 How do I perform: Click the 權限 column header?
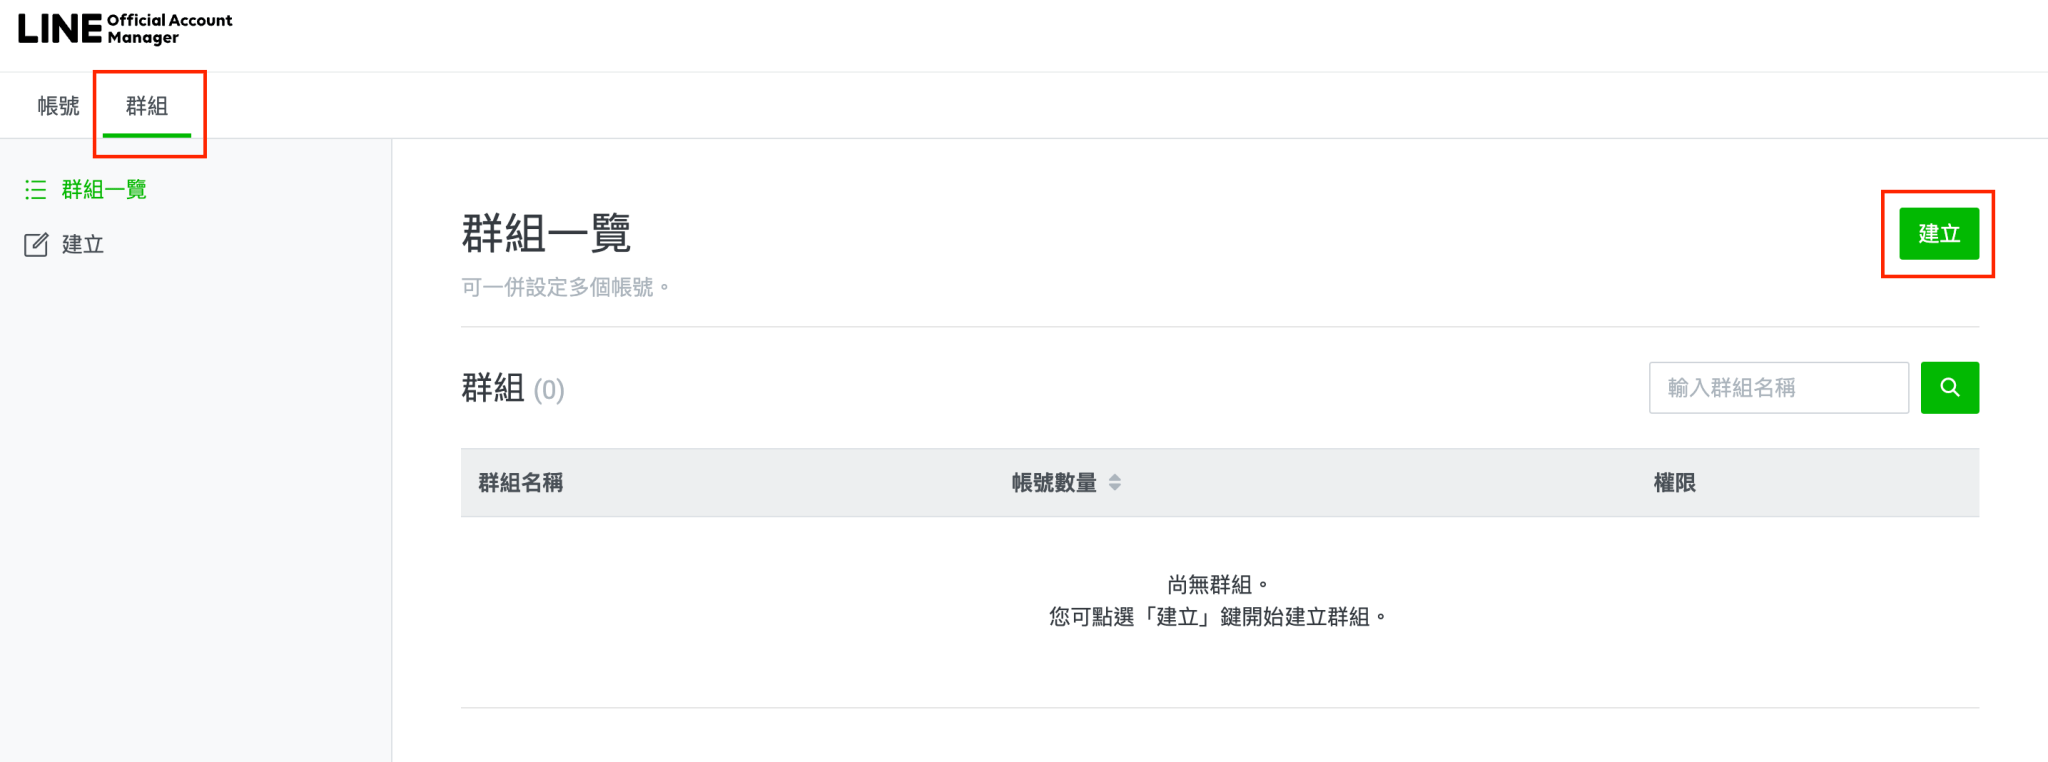pos(1675,482)
